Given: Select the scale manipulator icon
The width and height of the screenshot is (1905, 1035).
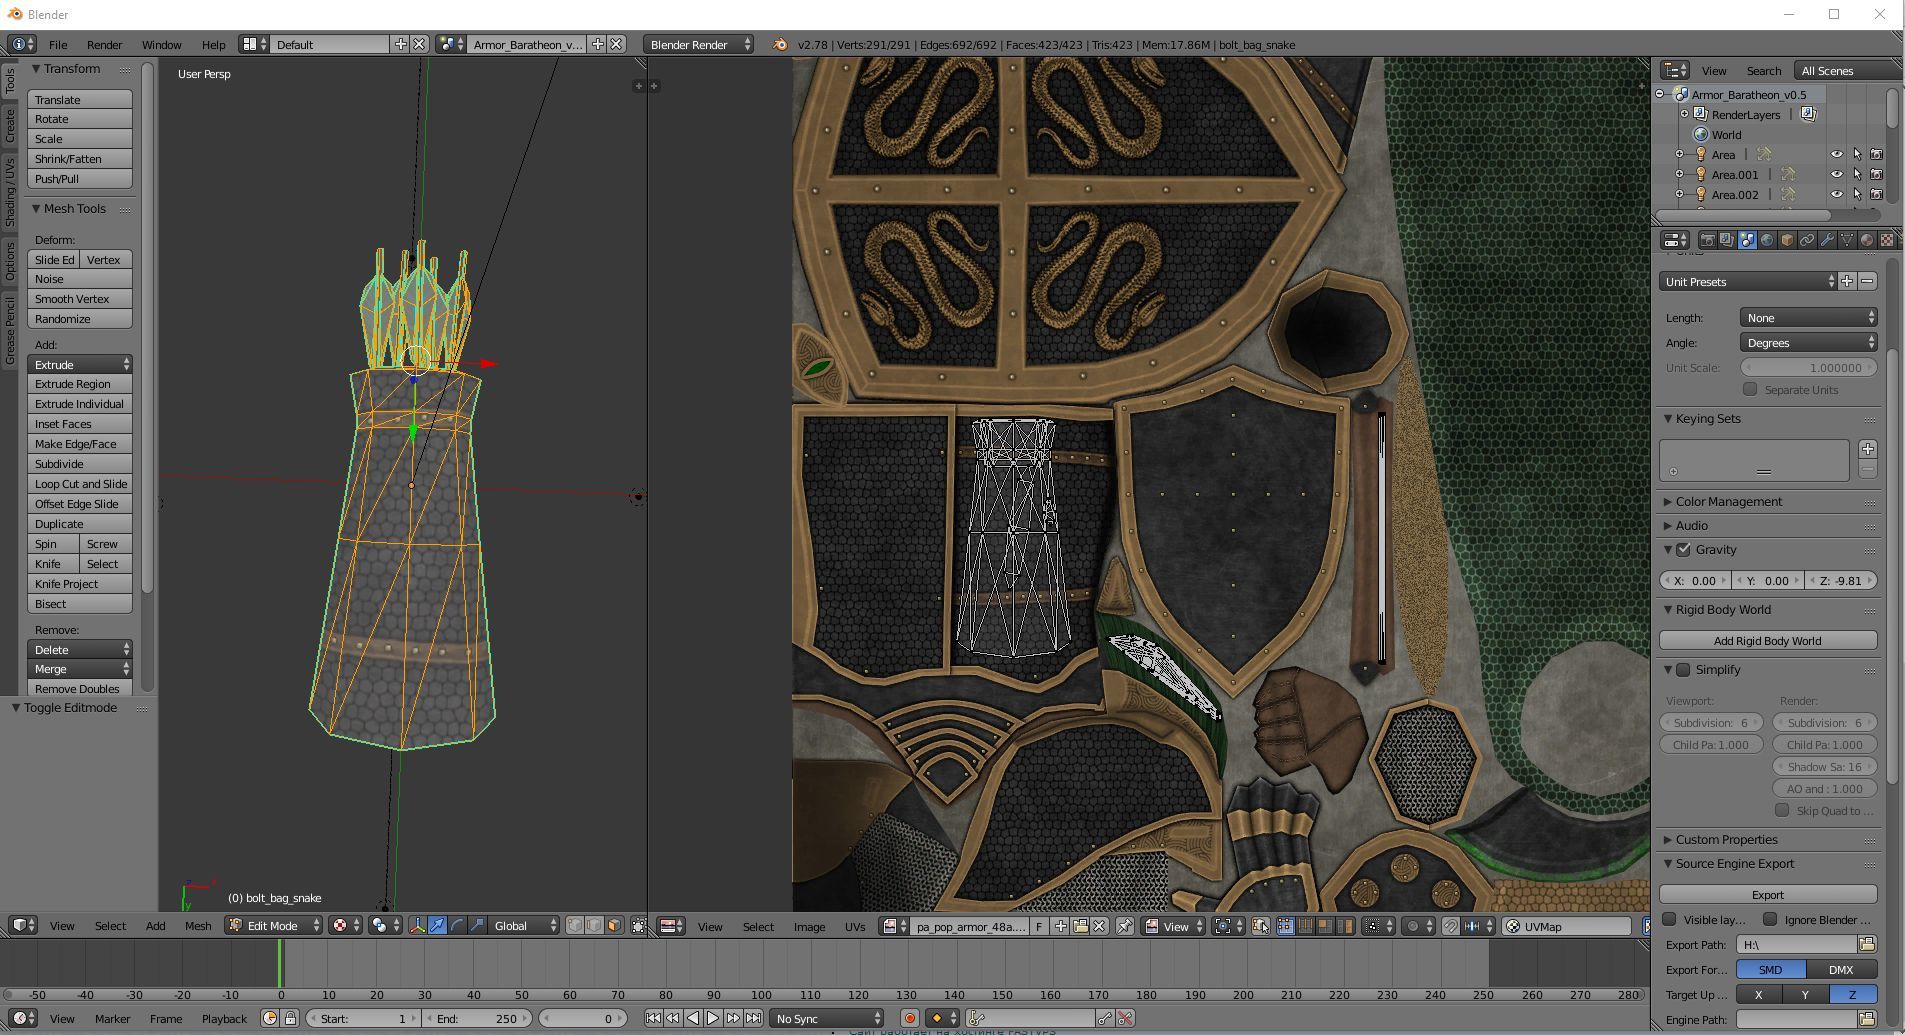Looking at the screenshot, I should pyautogui.click(x=477, y=925).
